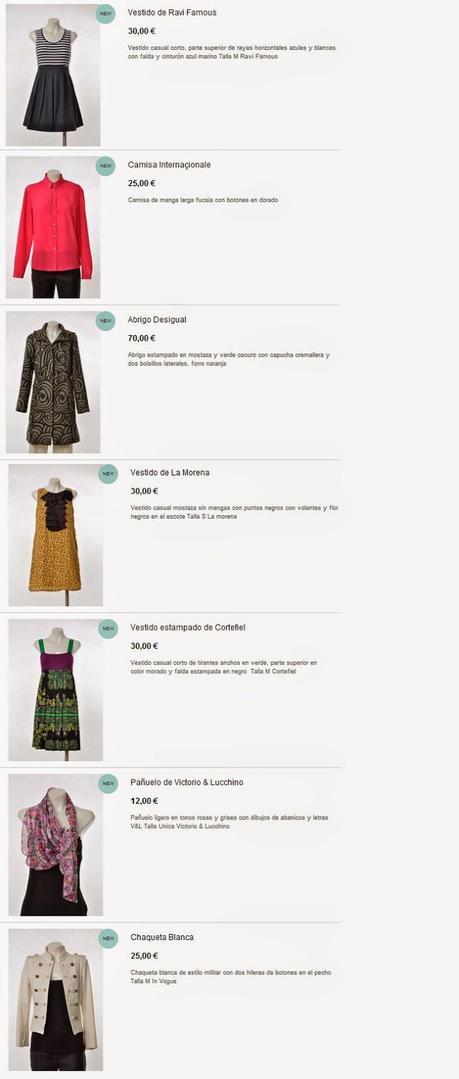Open the fuchsia shirt photo

[x=53, y=227]
